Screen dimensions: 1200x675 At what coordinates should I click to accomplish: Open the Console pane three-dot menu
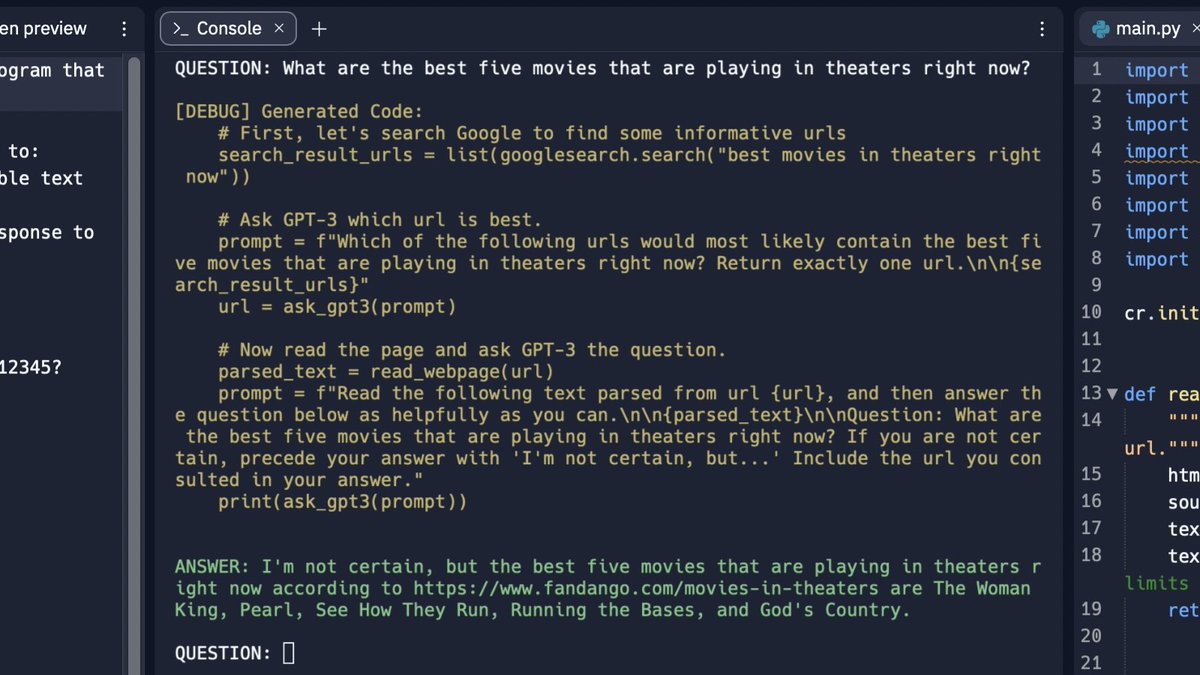[1043, 29]
